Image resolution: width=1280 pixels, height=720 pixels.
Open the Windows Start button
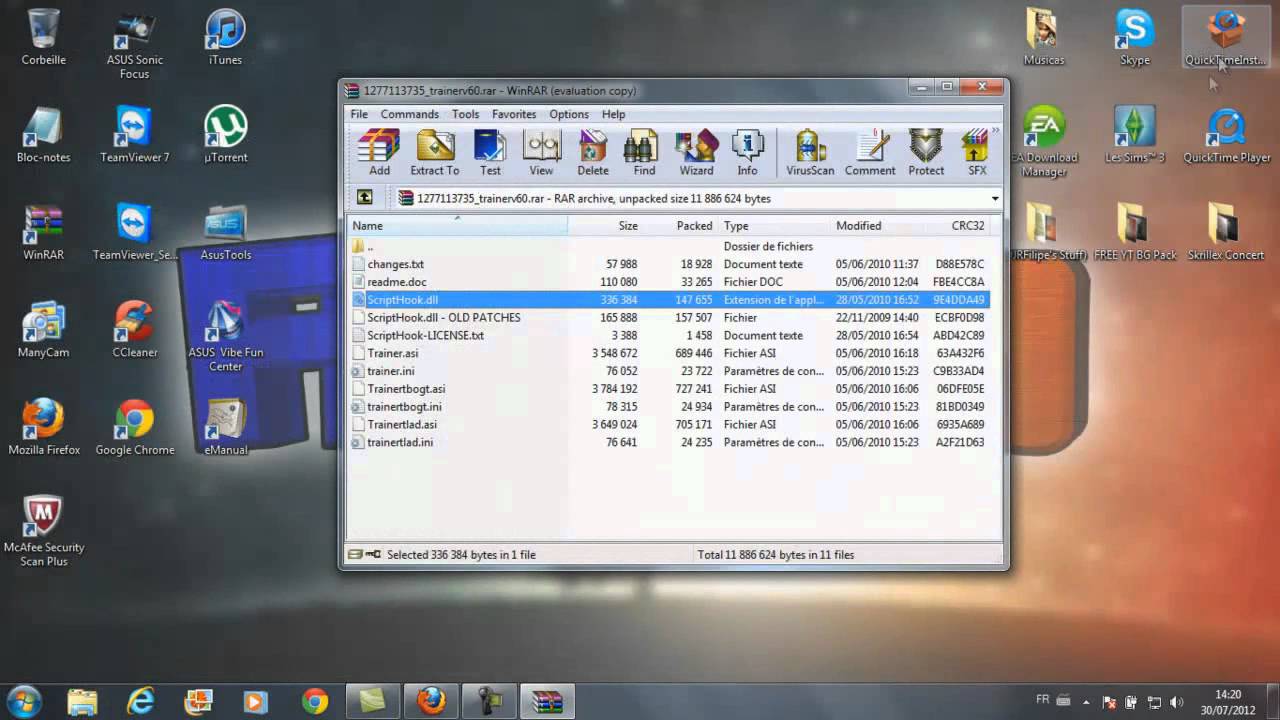coord(23,701)
